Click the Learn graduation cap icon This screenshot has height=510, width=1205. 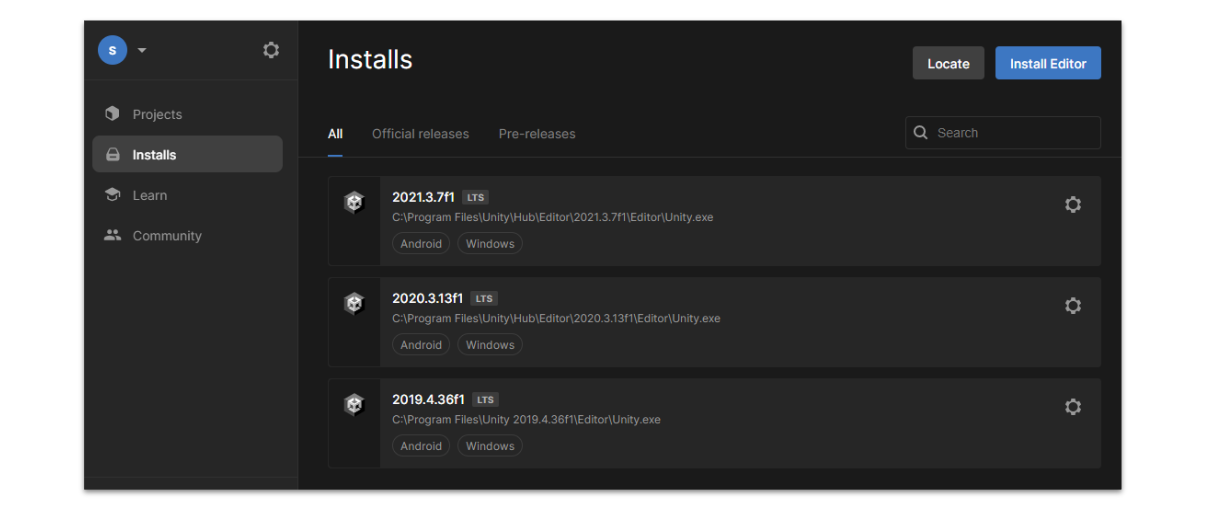point(112,195)
